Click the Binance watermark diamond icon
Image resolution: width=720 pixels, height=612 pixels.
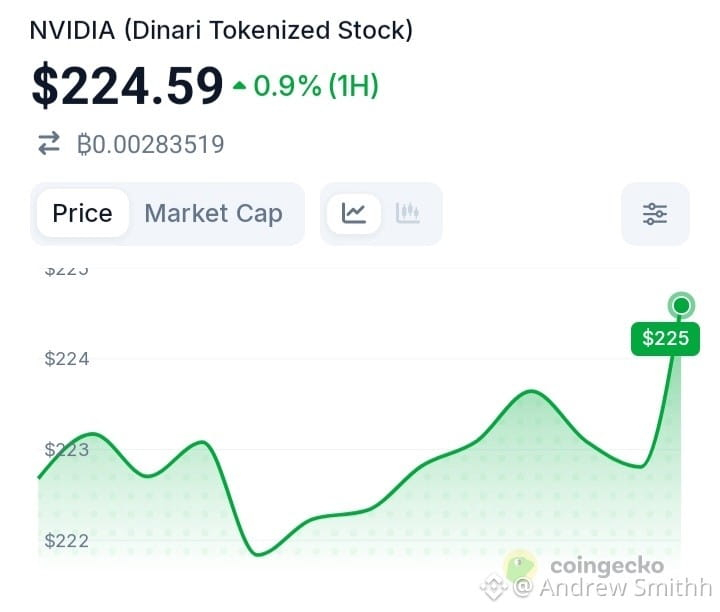coord(494,586)
